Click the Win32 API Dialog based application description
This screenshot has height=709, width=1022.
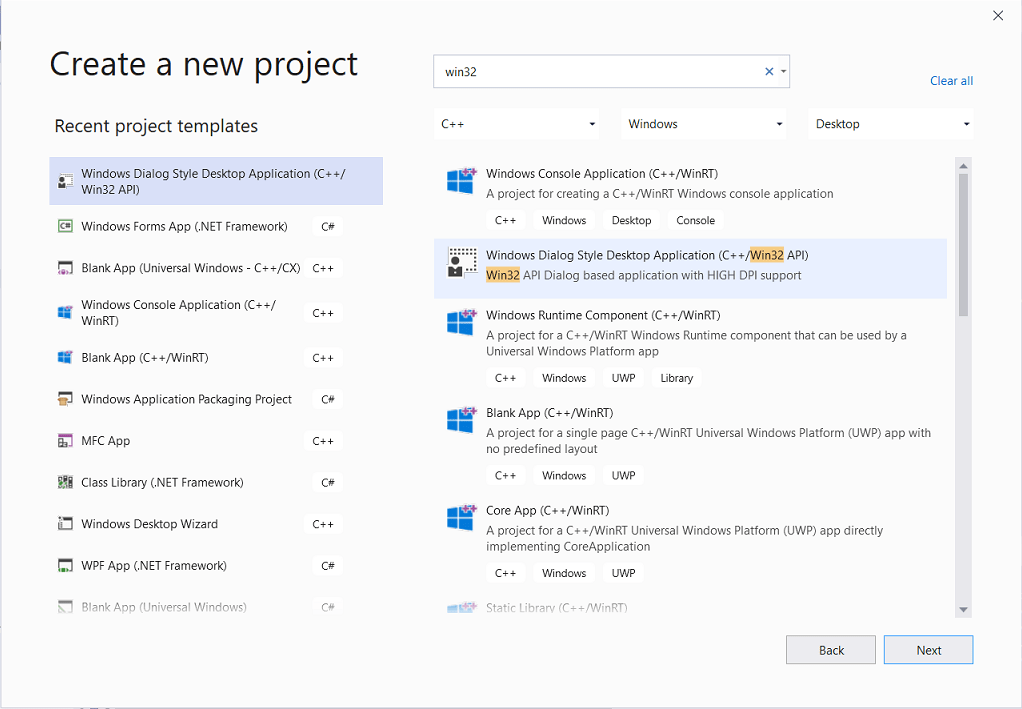pyautogui.click(x=644, y=275)
